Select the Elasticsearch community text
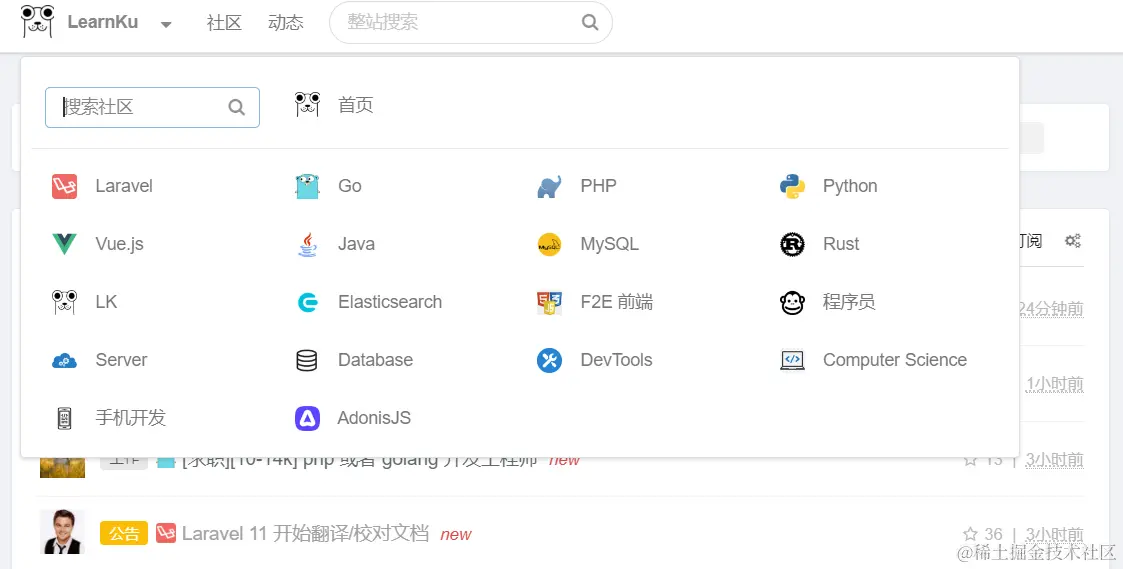Viewport: 1123px width, 569px height. click(x=390, y=302)
